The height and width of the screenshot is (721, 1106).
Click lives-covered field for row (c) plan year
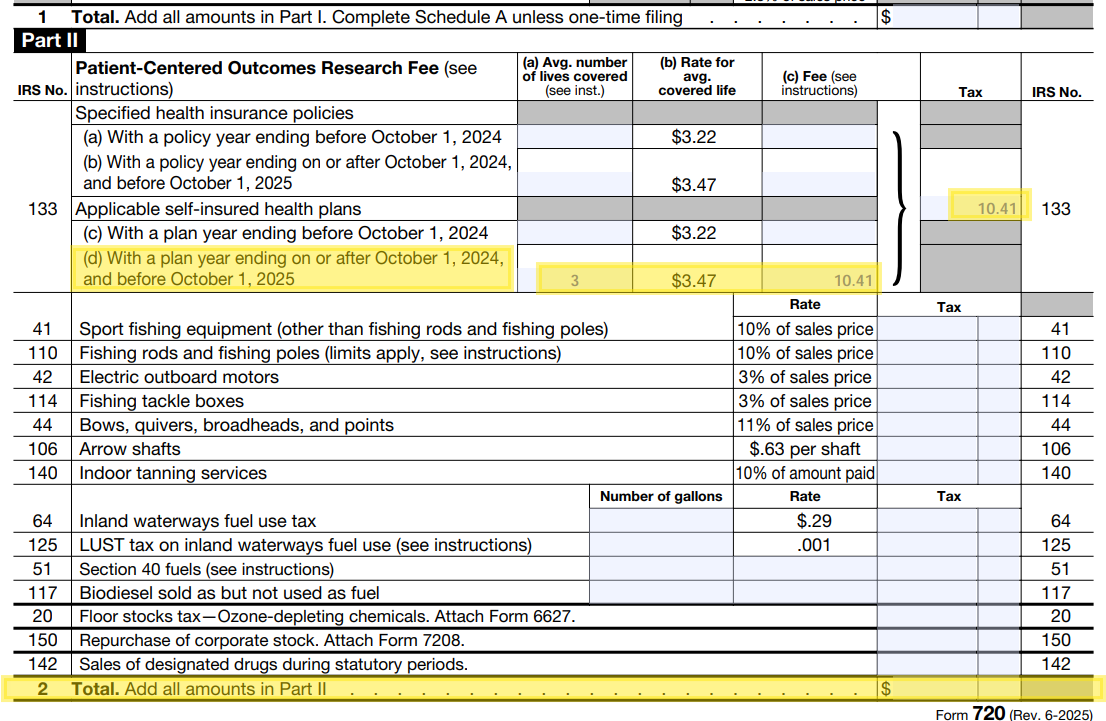(x=575, y=233)
